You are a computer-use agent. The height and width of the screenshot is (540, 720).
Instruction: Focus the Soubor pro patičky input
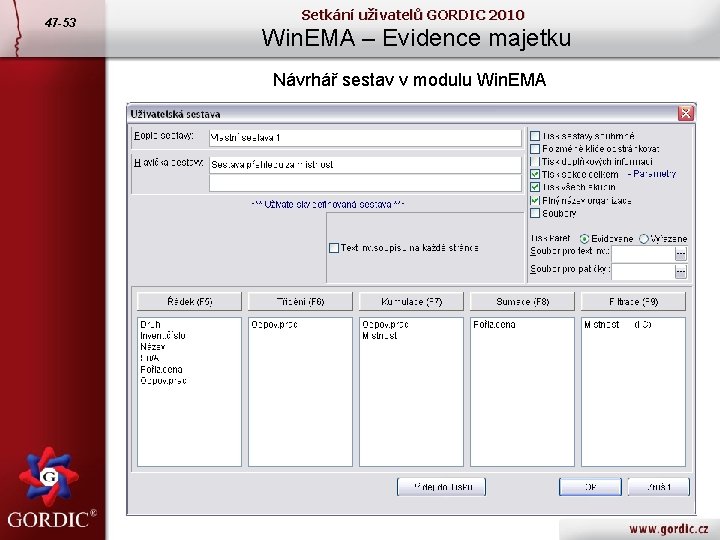coord(643,272)
